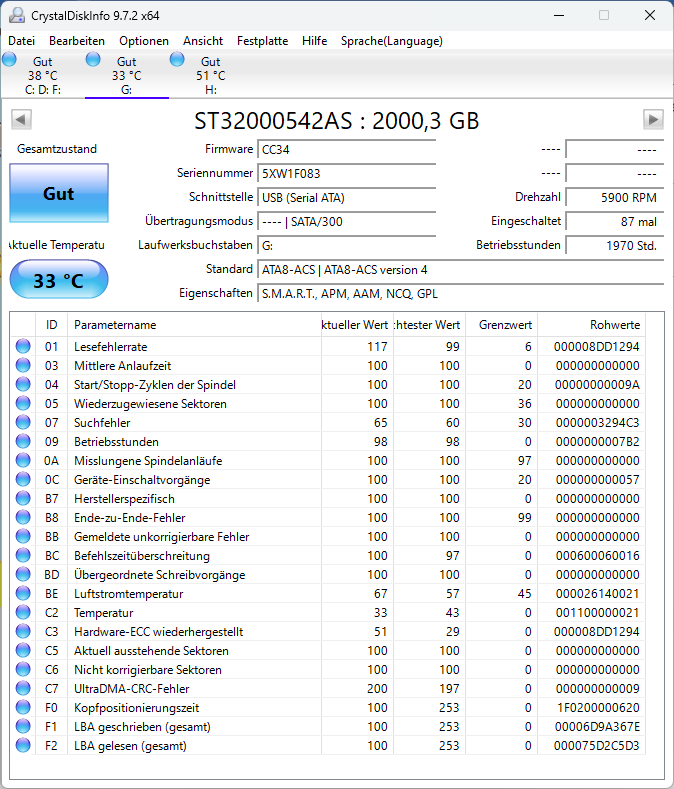Click the Grenzwert column header
This screenshot has width=674, height=789.
[x=501, y=325]
